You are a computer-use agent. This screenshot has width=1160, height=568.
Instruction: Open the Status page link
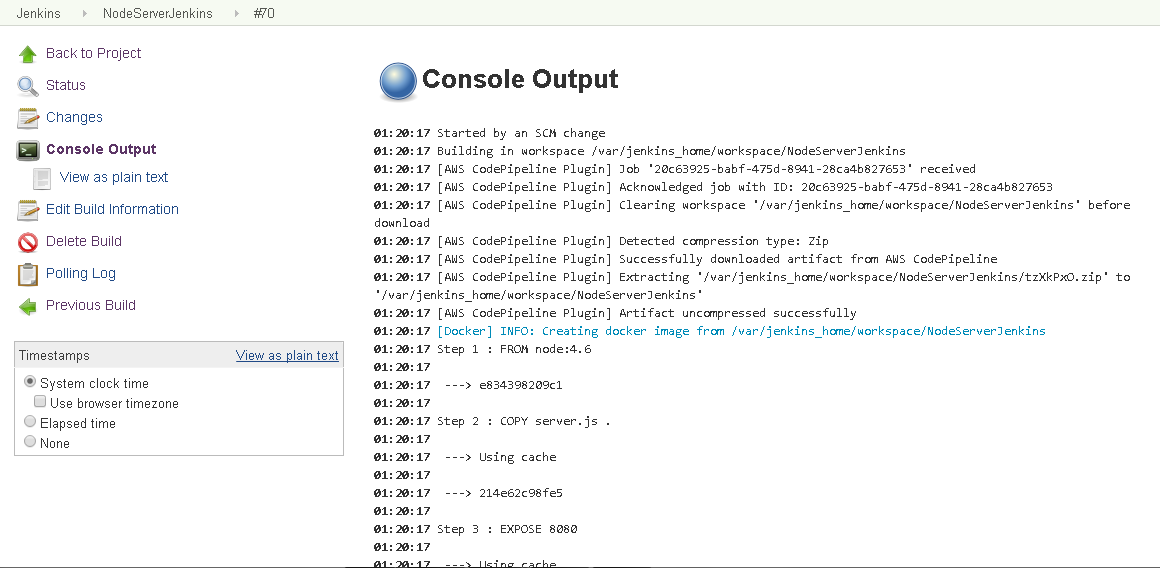(x=66, y=85)
